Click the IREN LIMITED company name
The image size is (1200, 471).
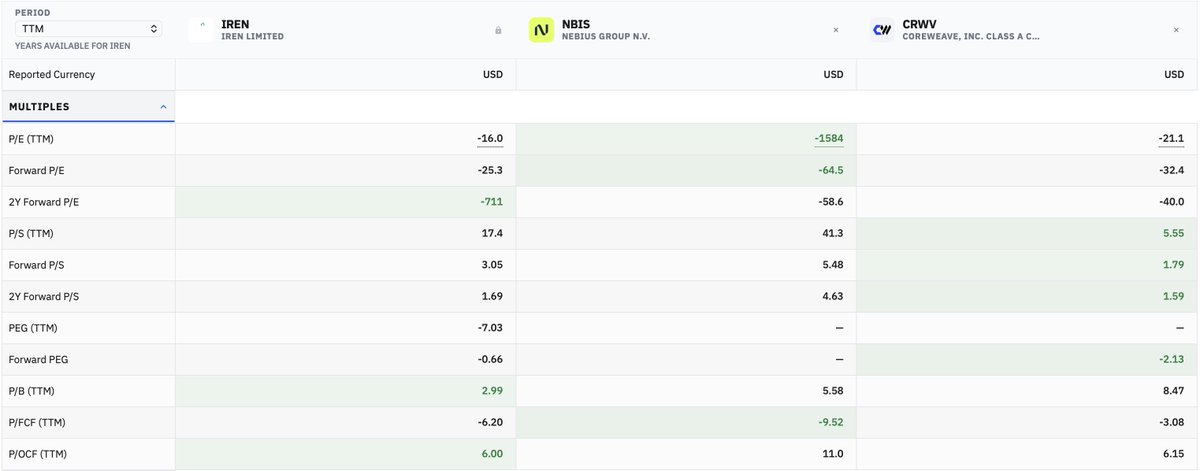(252, 37)
